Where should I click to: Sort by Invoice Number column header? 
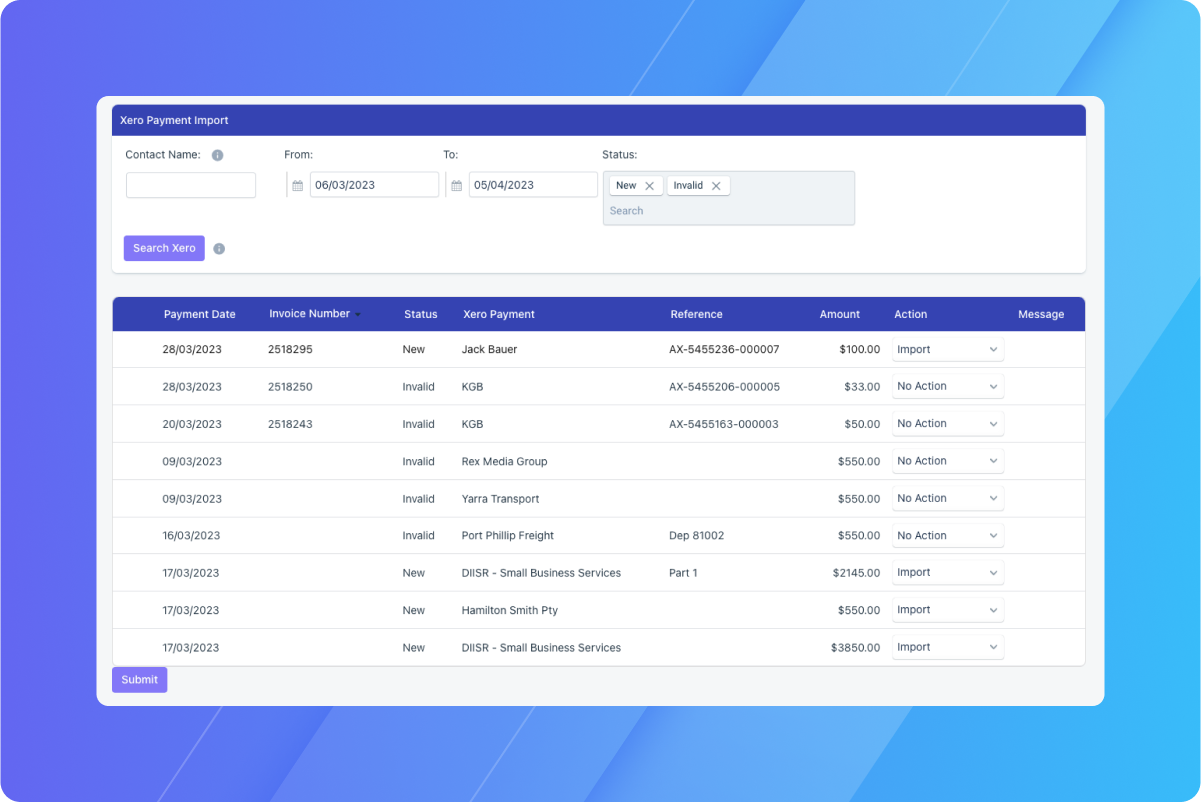tap(309, 314)
